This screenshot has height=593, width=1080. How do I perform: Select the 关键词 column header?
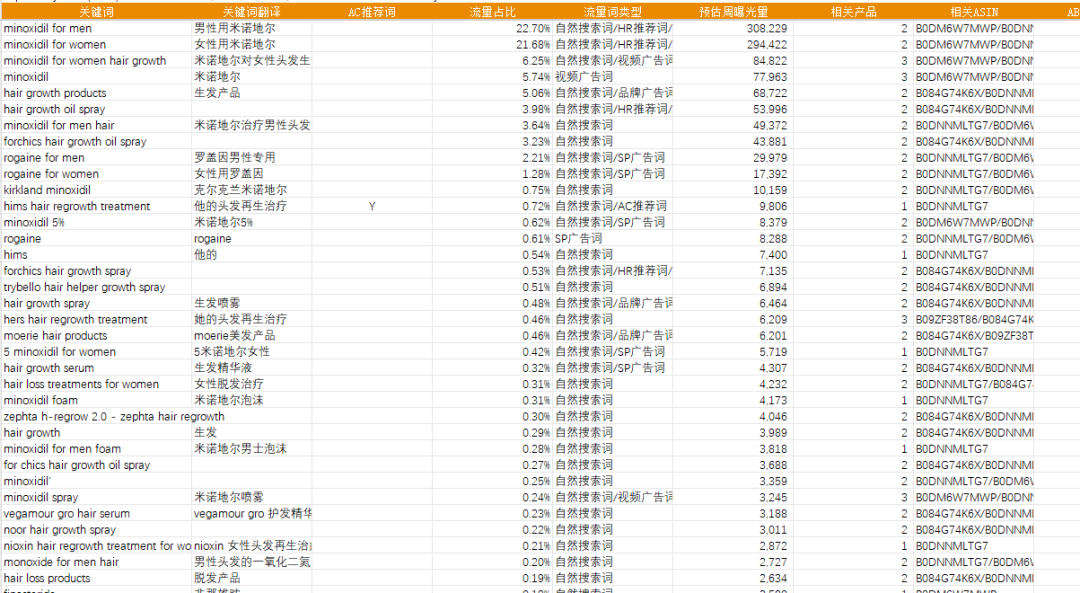coord(96,12)
